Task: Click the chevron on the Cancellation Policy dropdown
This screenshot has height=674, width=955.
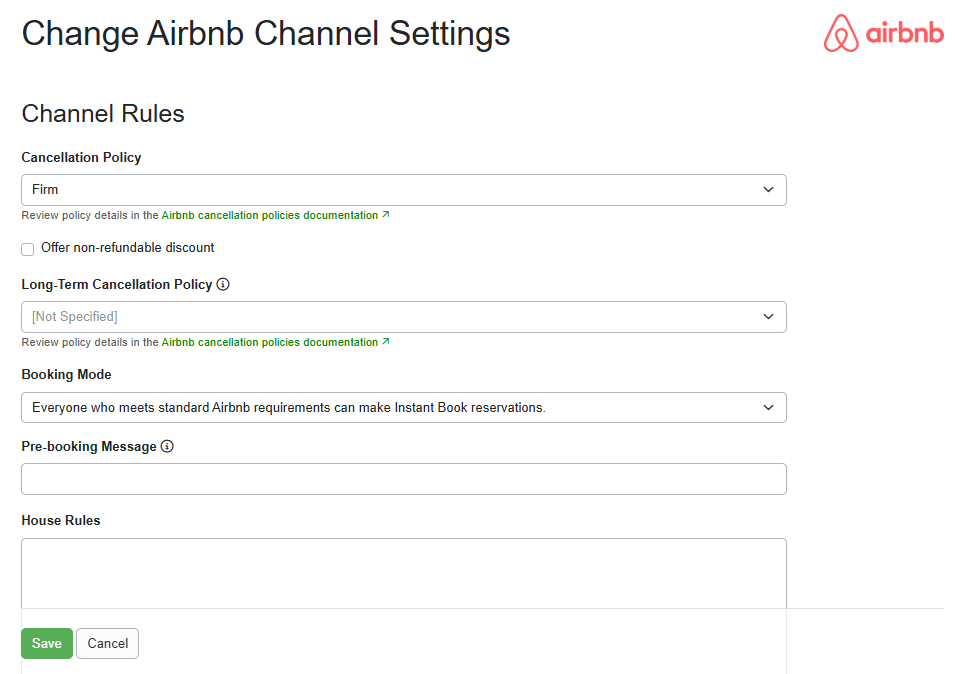Action: click(768, 189)
